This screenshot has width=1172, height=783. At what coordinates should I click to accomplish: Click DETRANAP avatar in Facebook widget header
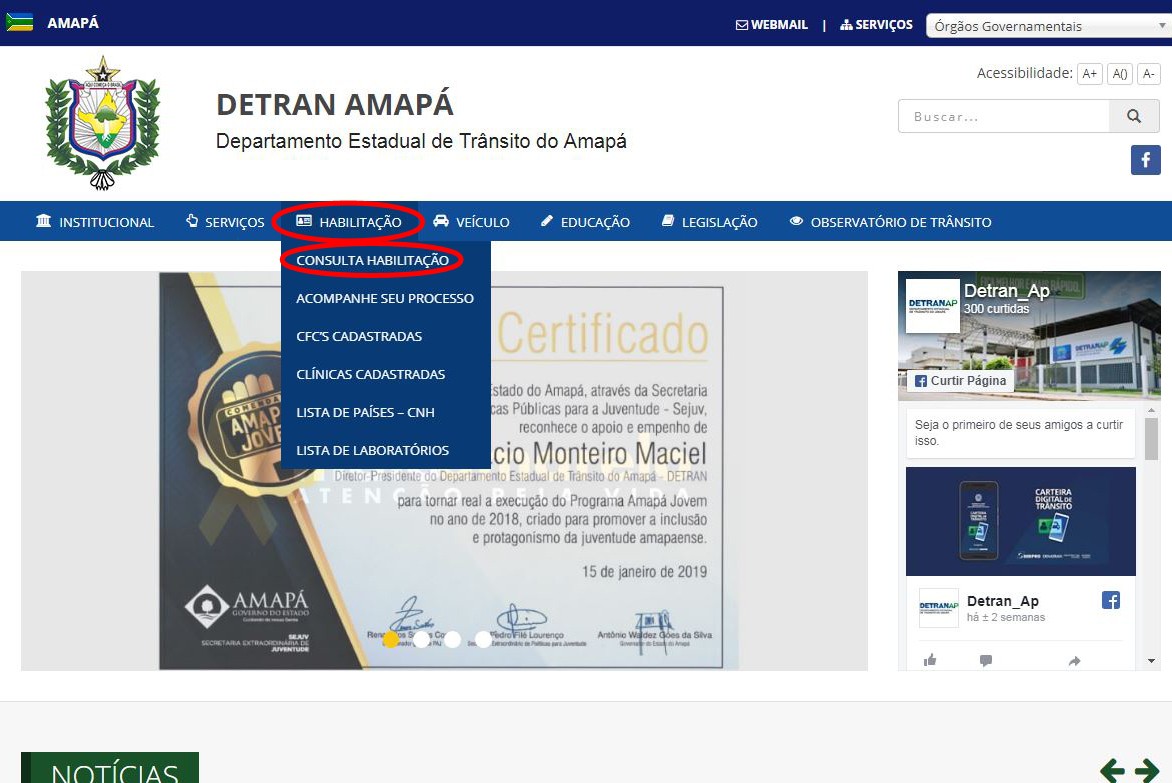click(x=932, y=306)
